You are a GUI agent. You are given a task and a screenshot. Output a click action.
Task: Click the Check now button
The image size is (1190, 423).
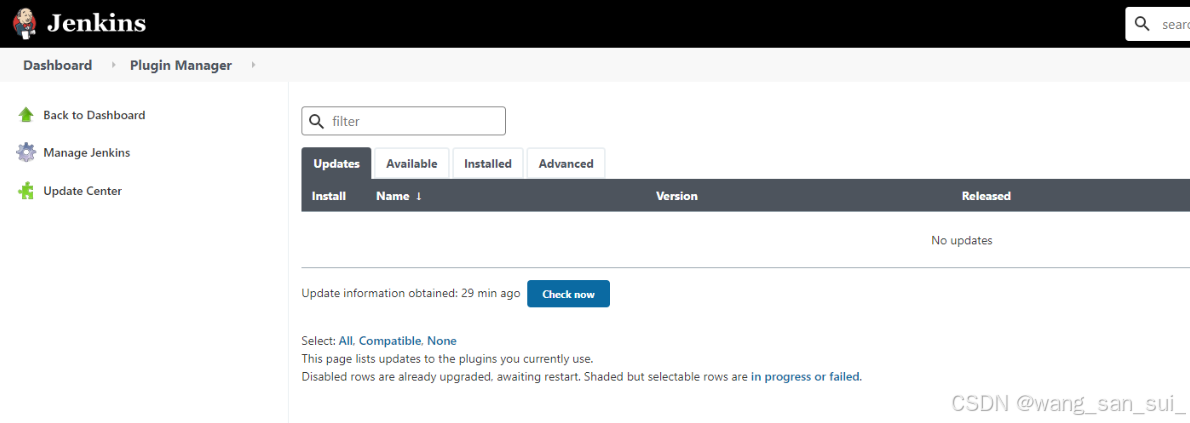(x=568, y=294)
